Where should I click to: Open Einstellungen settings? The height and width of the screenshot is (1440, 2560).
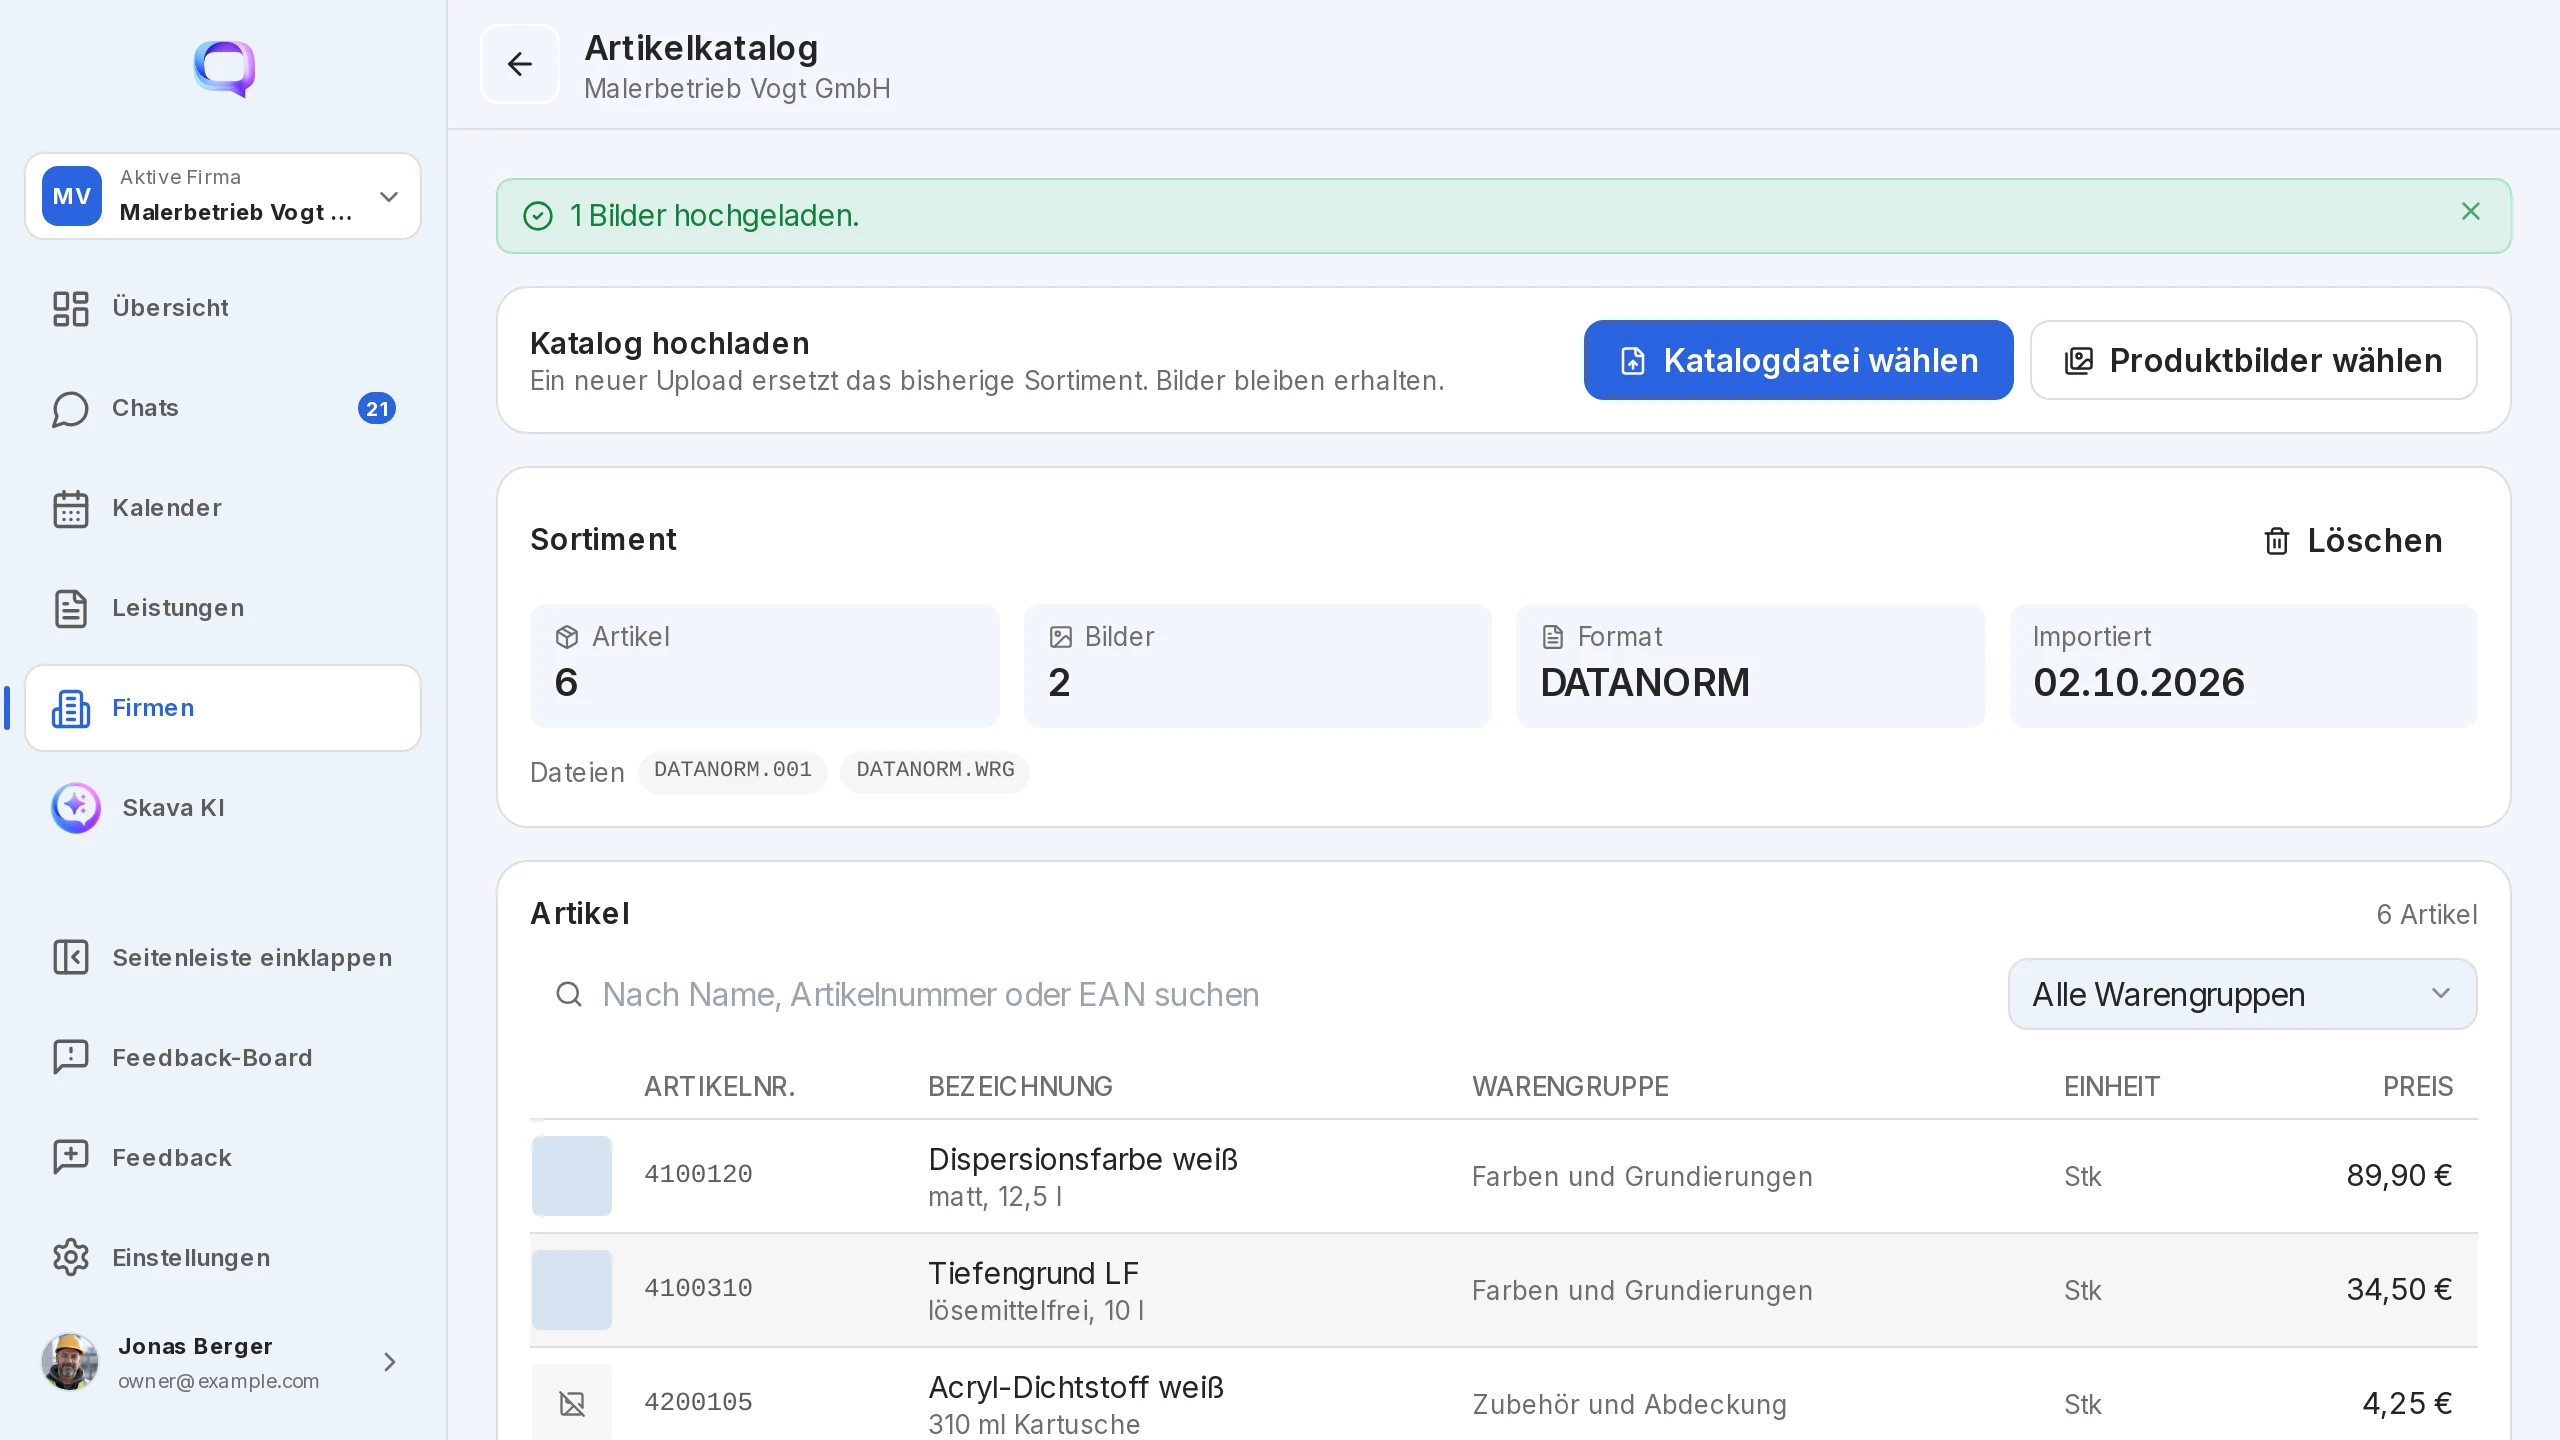223,1258
